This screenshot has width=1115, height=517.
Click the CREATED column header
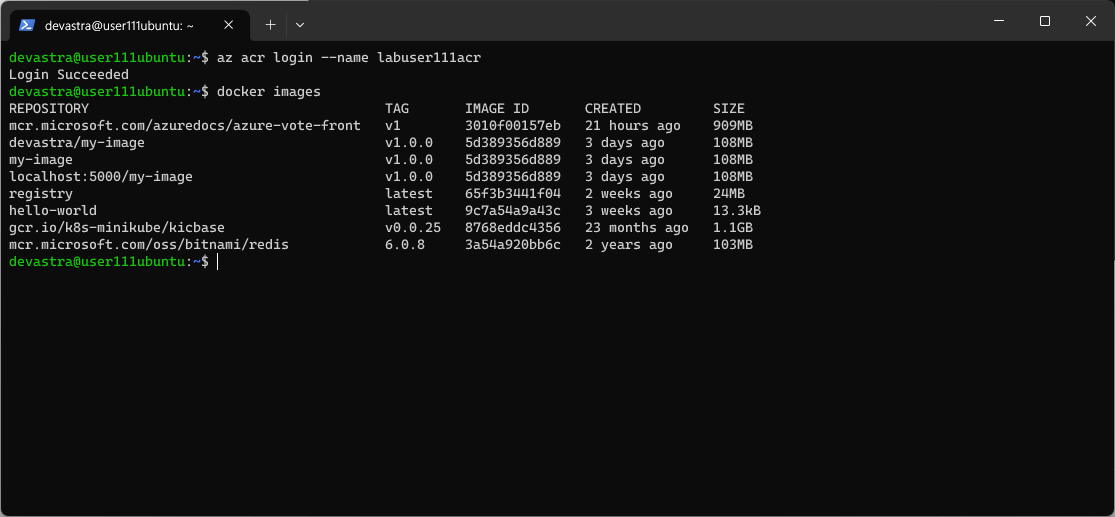(613, 109)
